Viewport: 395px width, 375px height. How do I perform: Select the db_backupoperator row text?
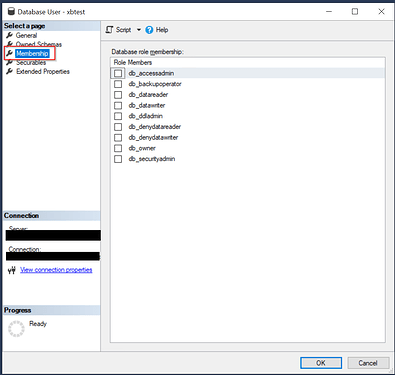[x=155, y=84]
